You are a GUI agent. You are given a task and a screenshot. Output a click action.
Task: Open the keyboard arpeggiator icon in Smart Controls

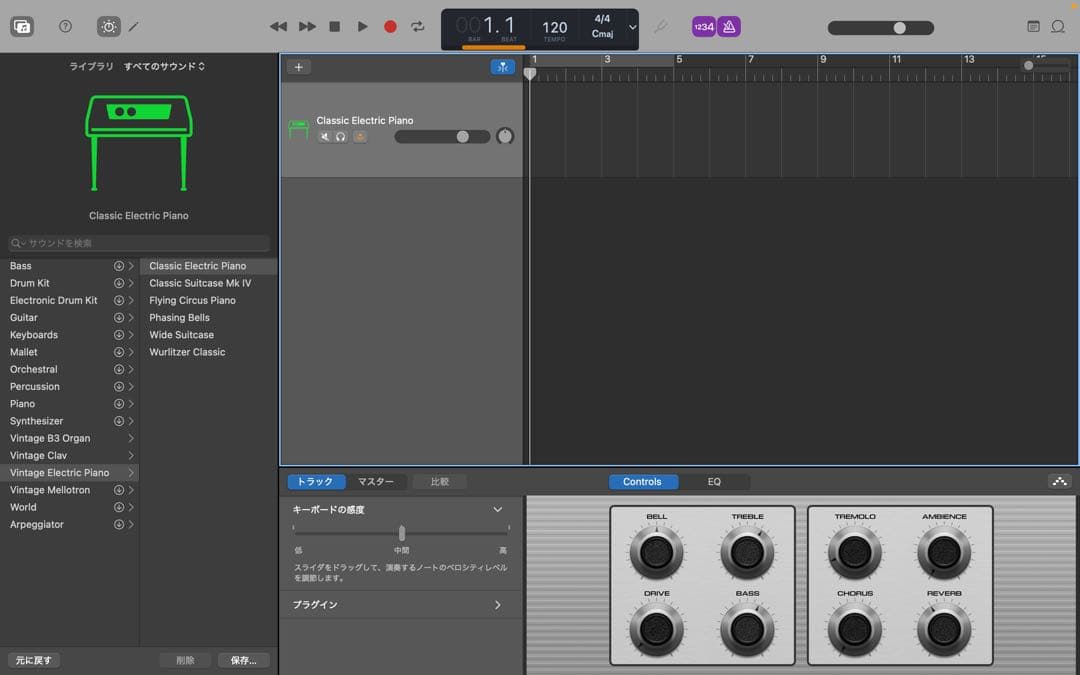point(1059,482)
